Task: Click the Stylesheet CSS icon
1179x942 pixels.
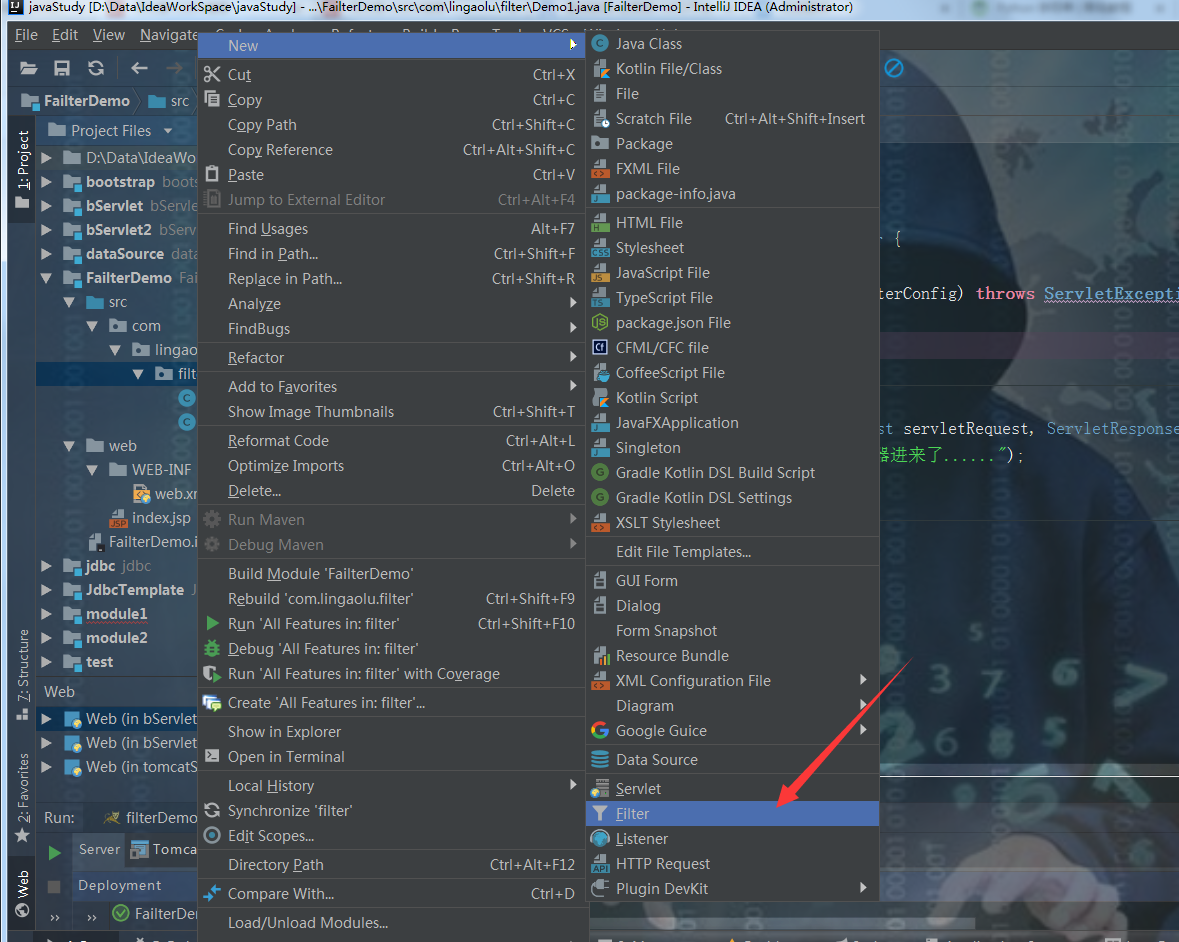Action: pyautogui.click(x=600, y=247)
